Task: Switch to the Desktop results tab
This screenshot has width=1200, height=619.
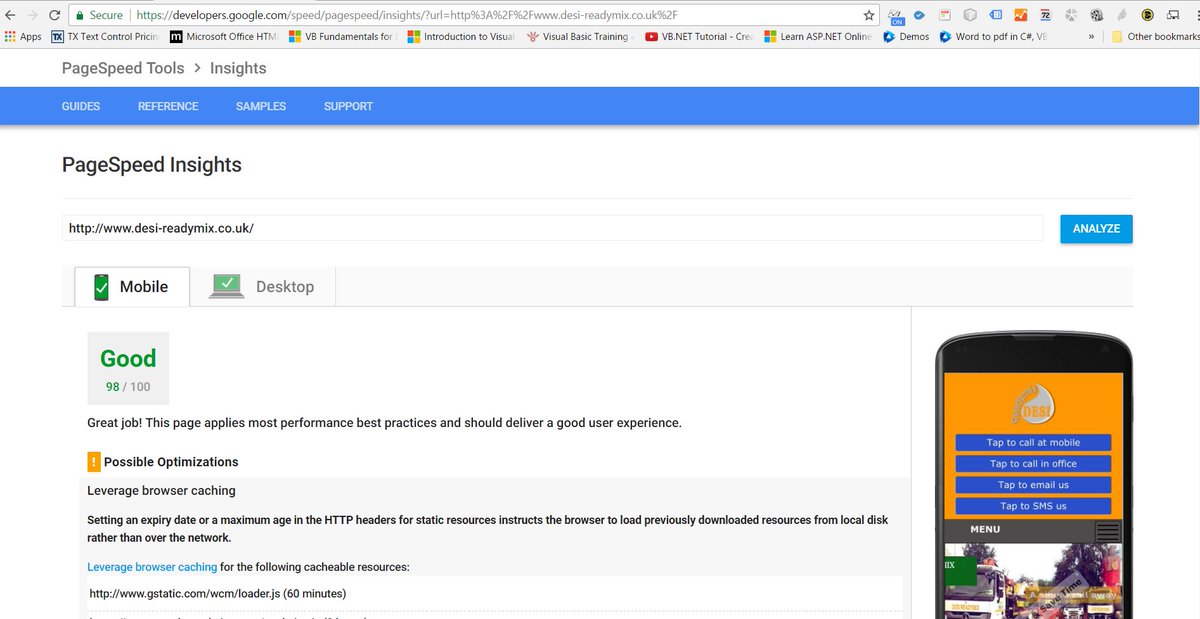Action: (262, 286)
